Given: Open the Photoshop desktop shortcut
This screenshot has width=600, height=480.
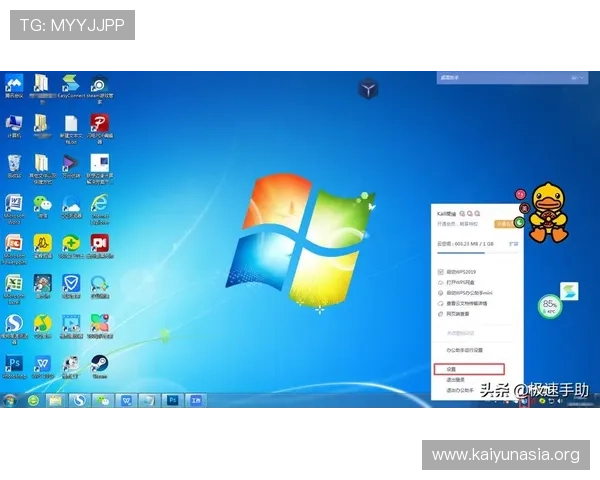Looking at the screenshot, I should pyautogui.click(x=15, y=363).
